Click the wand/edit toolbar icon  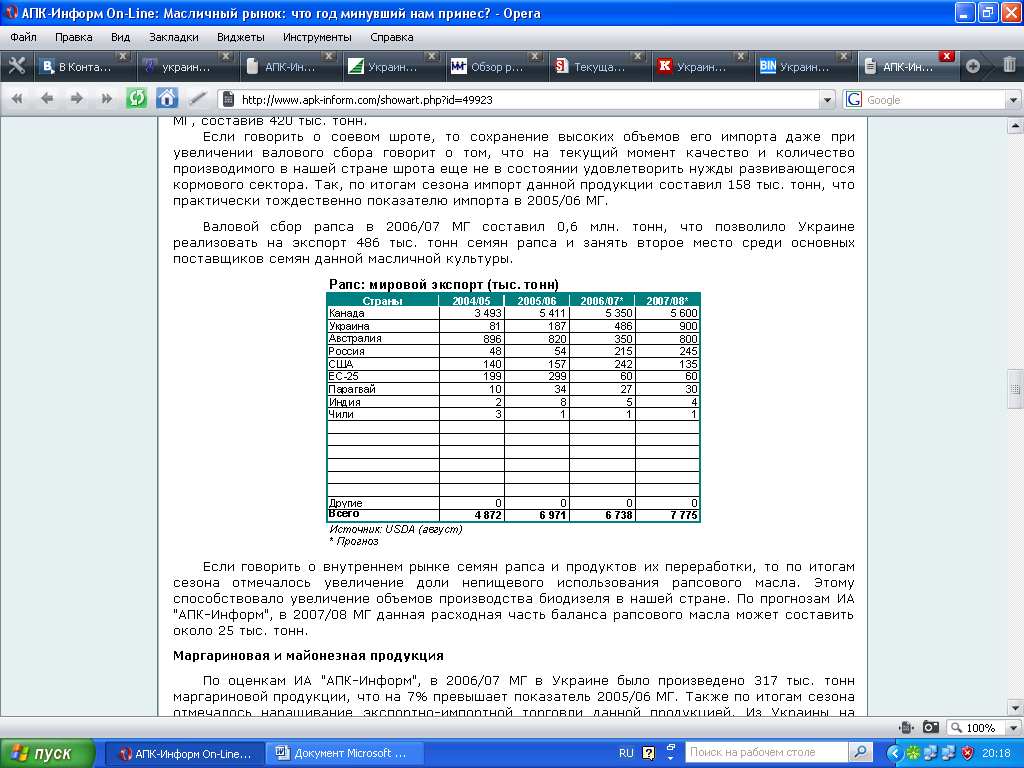(197, 99)
